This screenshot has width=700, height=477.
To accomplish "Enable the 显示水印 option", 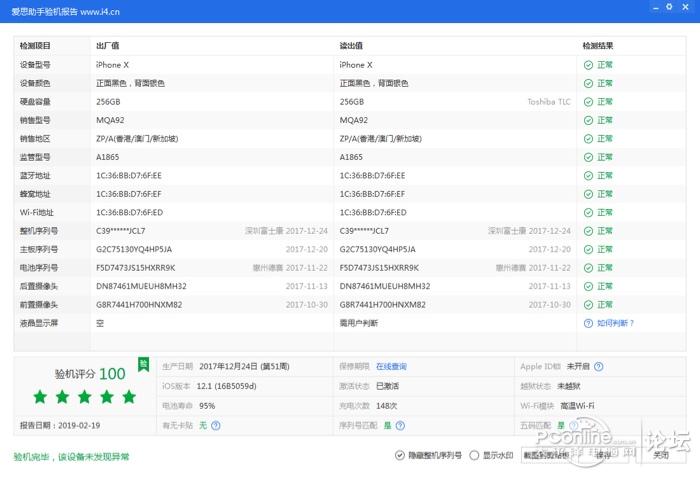I will (x=474, y=455).
